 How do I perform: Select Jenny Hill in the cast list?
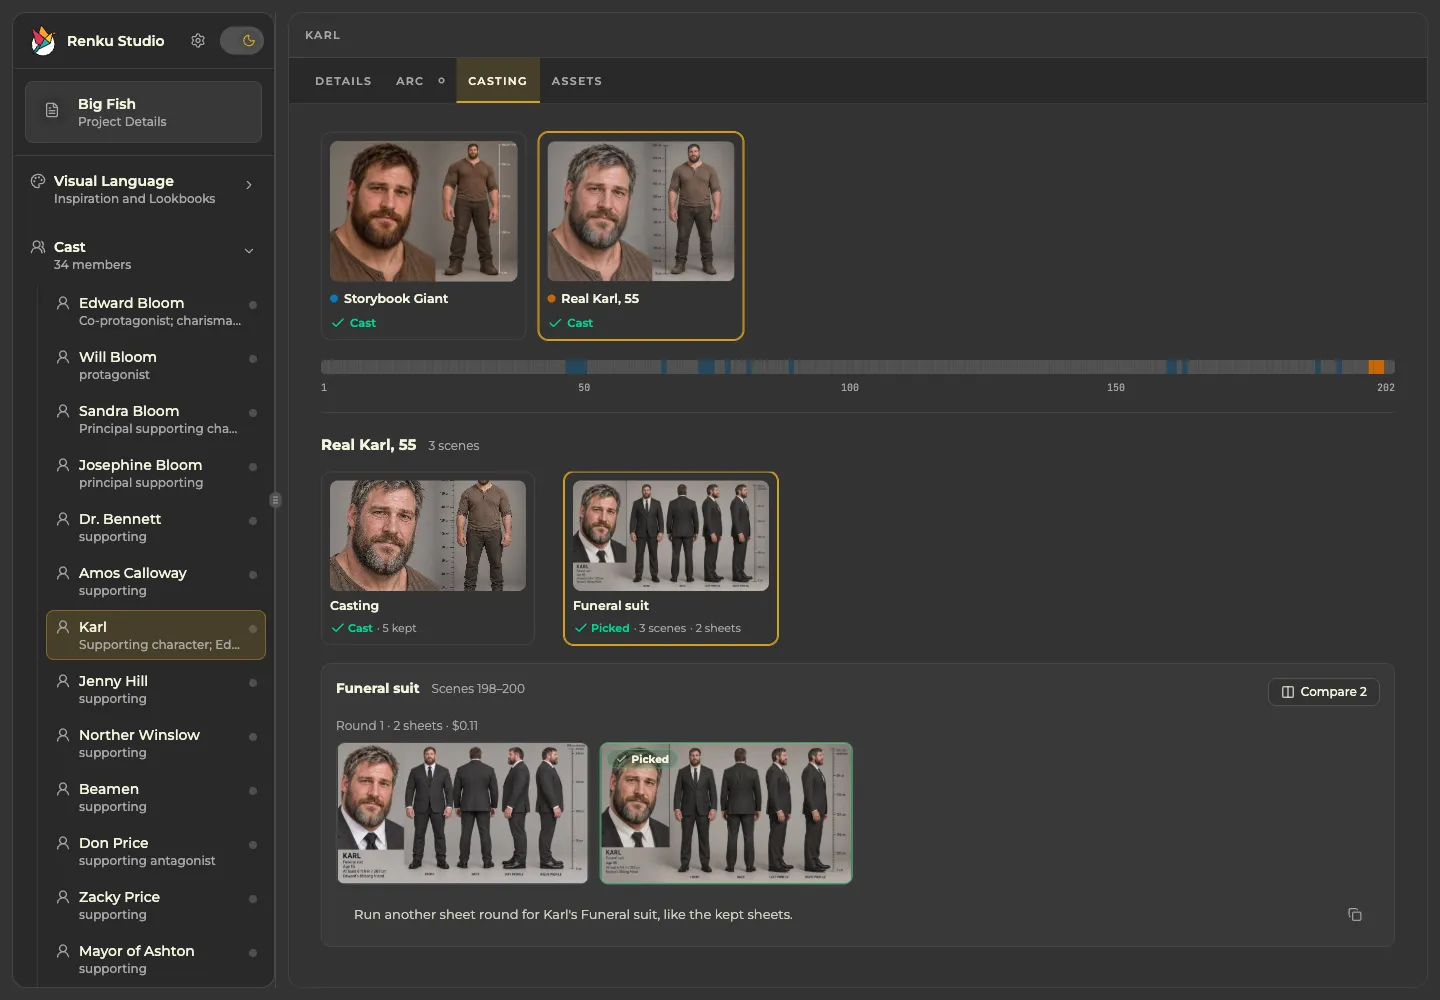click(156, 689)
